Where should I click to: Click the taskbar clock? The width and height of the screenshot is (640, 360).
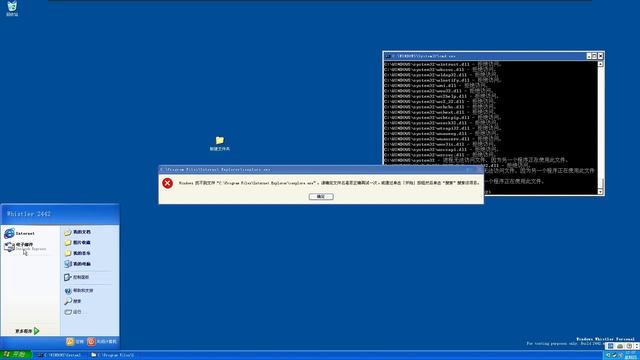click(632, 355)
